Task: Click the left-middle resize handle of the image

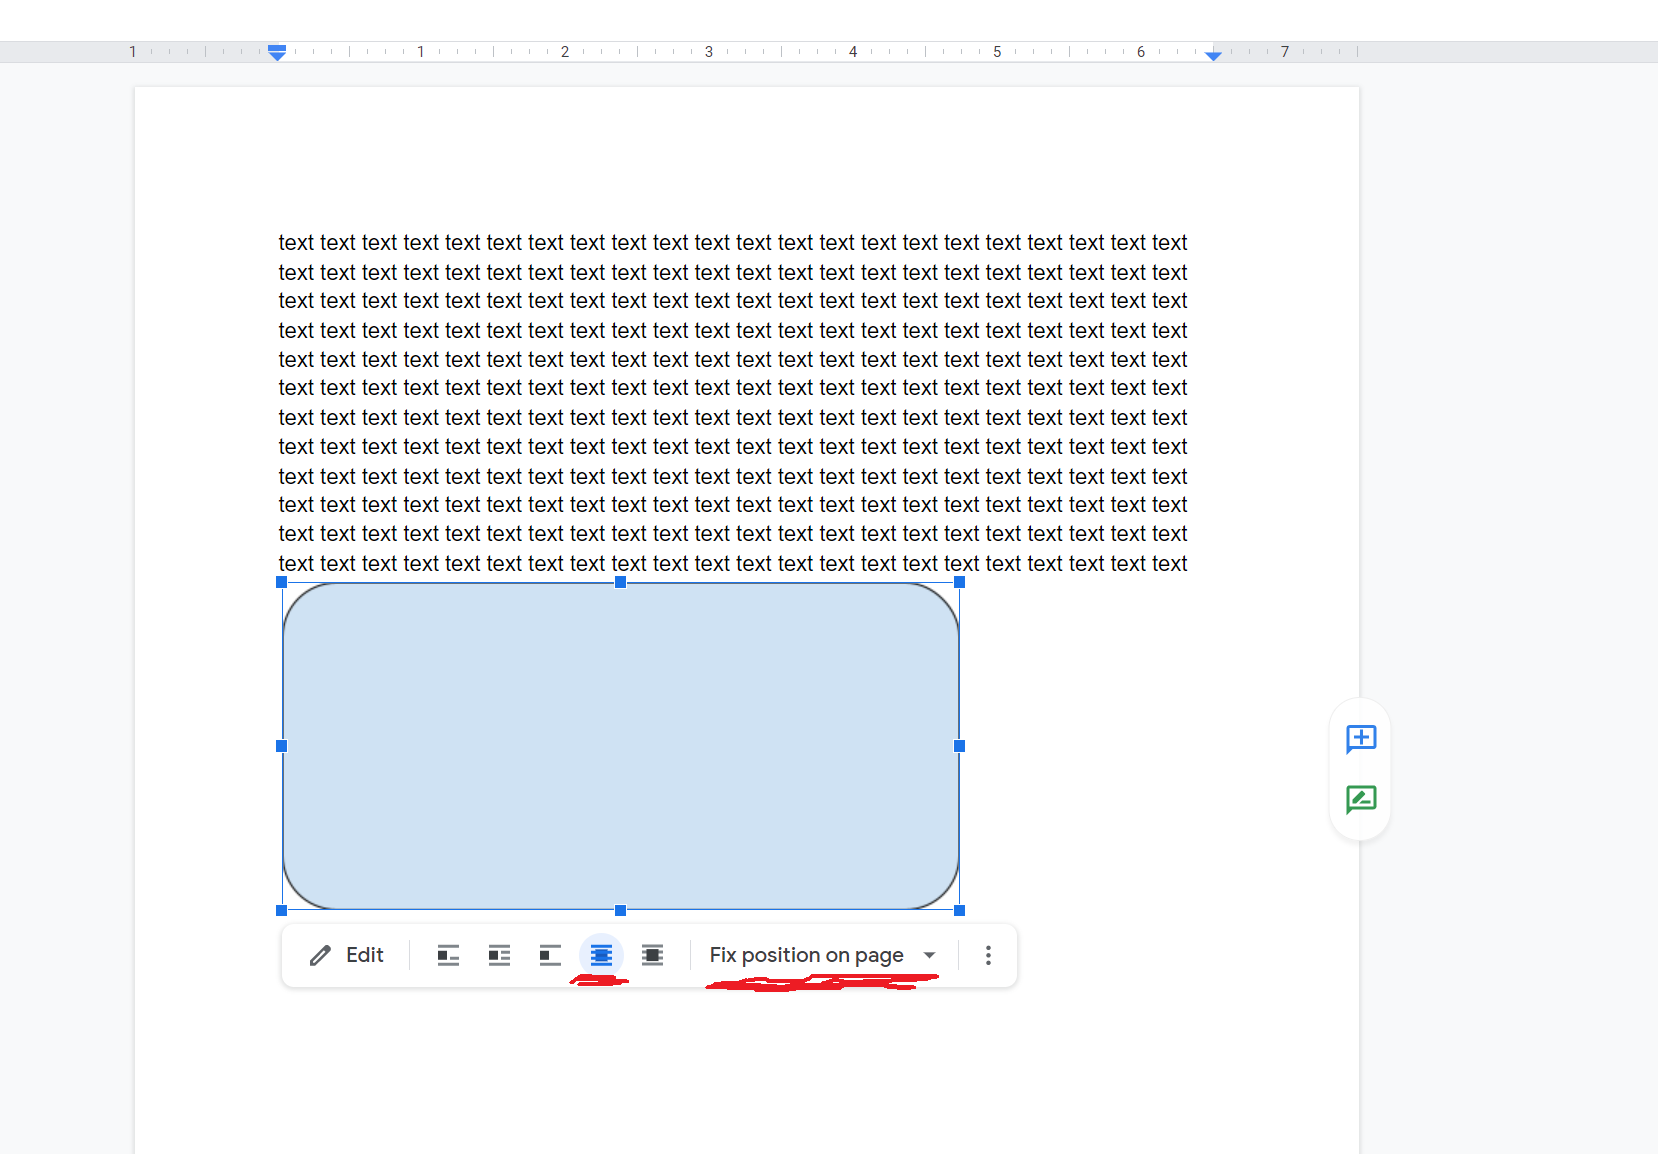Action: click(x=281, y=746)
